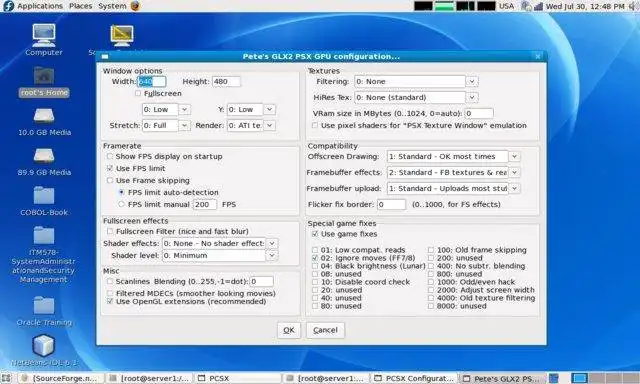
Task: Enable Filtered MDECs checkbox
Action: [x=110, y=293]
